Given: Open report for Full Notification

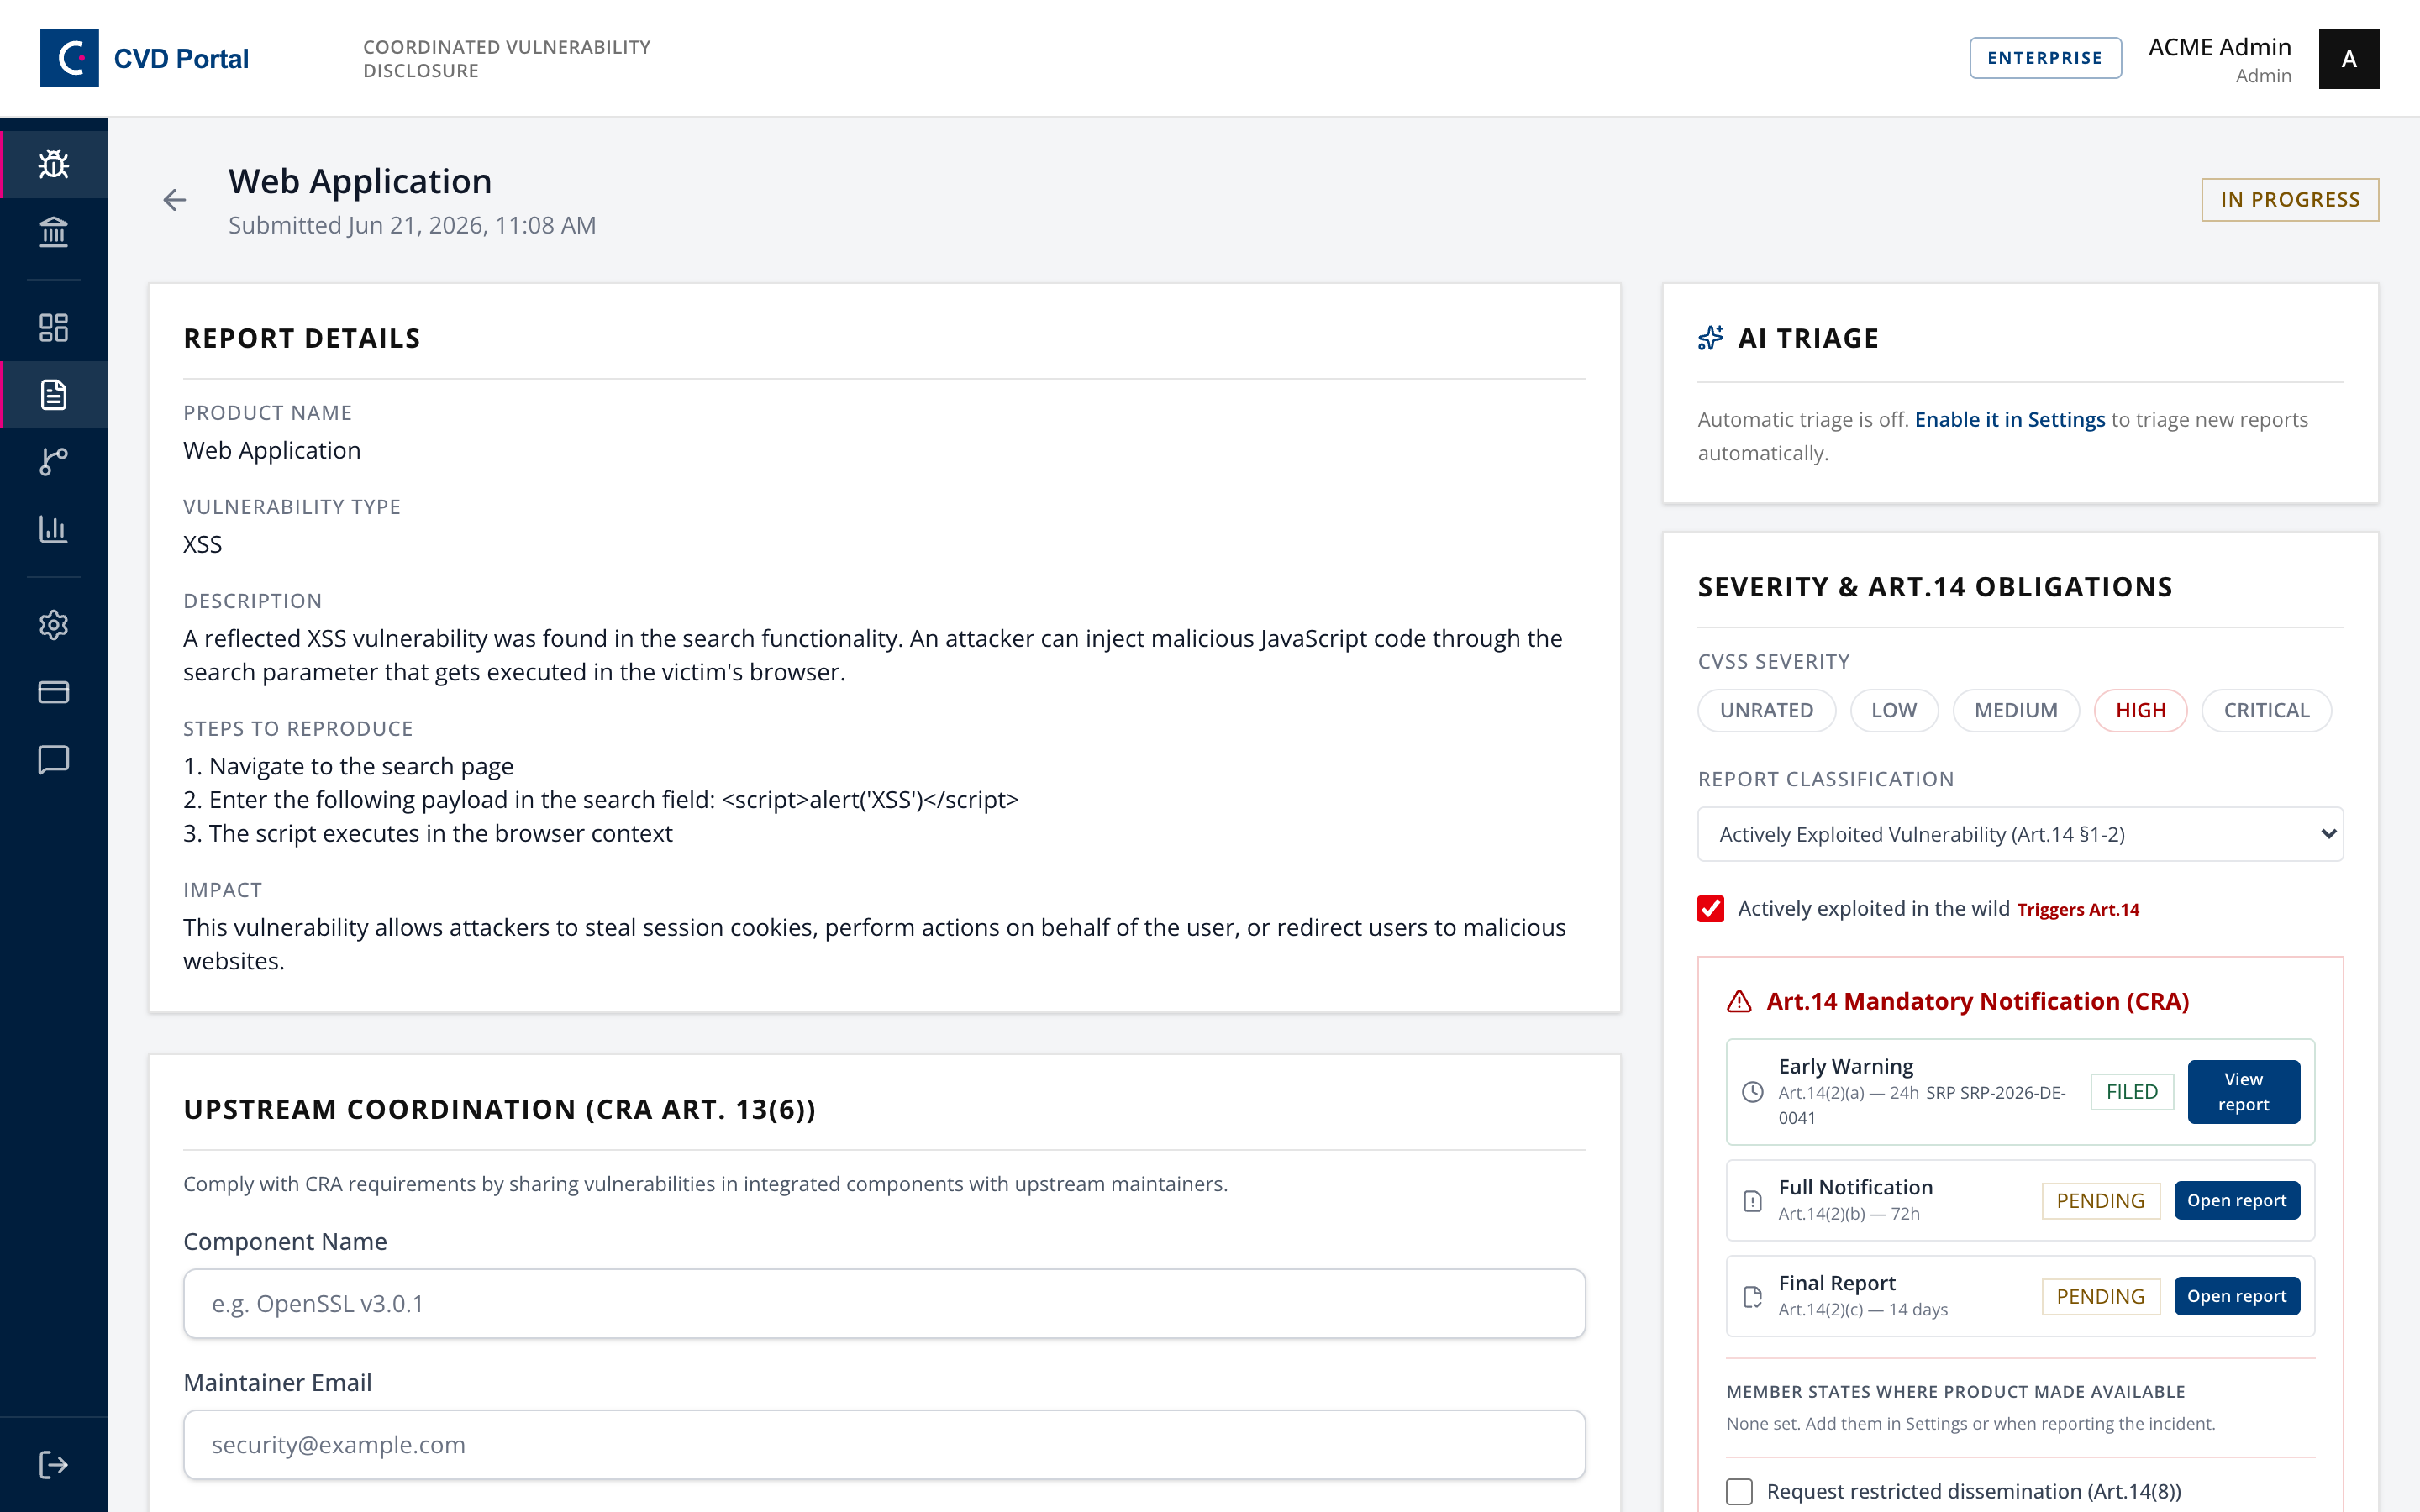Looking at the screenshot, I should click(x=2237, y=1201).
